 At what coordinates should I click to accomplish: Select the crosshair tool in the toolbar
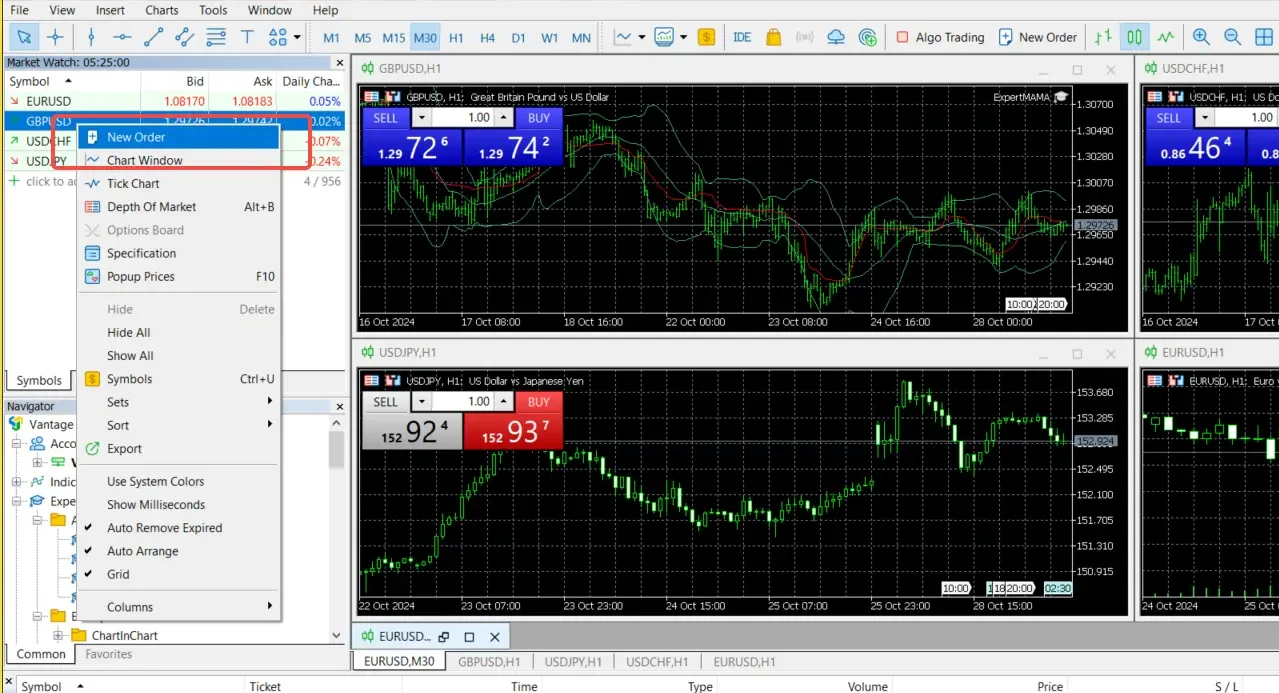click(55, 37)
